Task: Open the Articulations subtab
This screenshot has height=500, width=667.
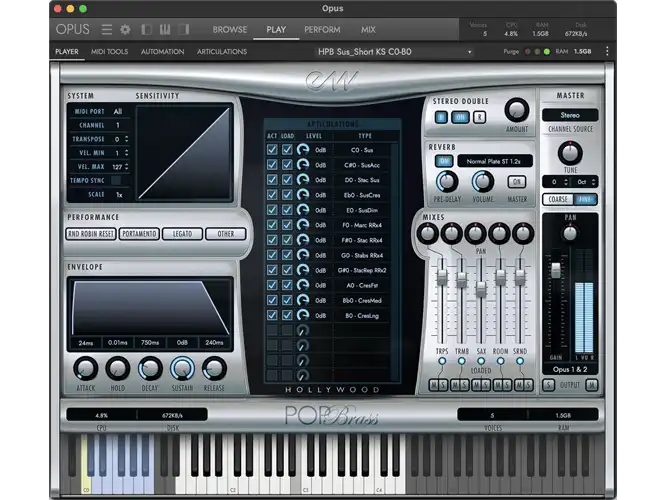Action: coord(222,51)
